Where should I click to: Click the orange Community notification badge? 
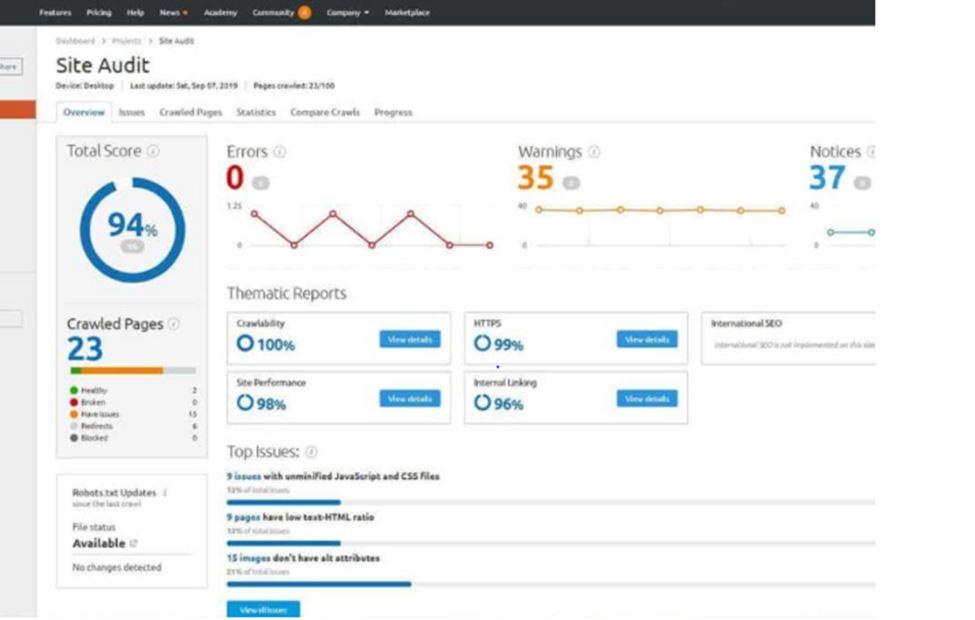tap(305, 13)
